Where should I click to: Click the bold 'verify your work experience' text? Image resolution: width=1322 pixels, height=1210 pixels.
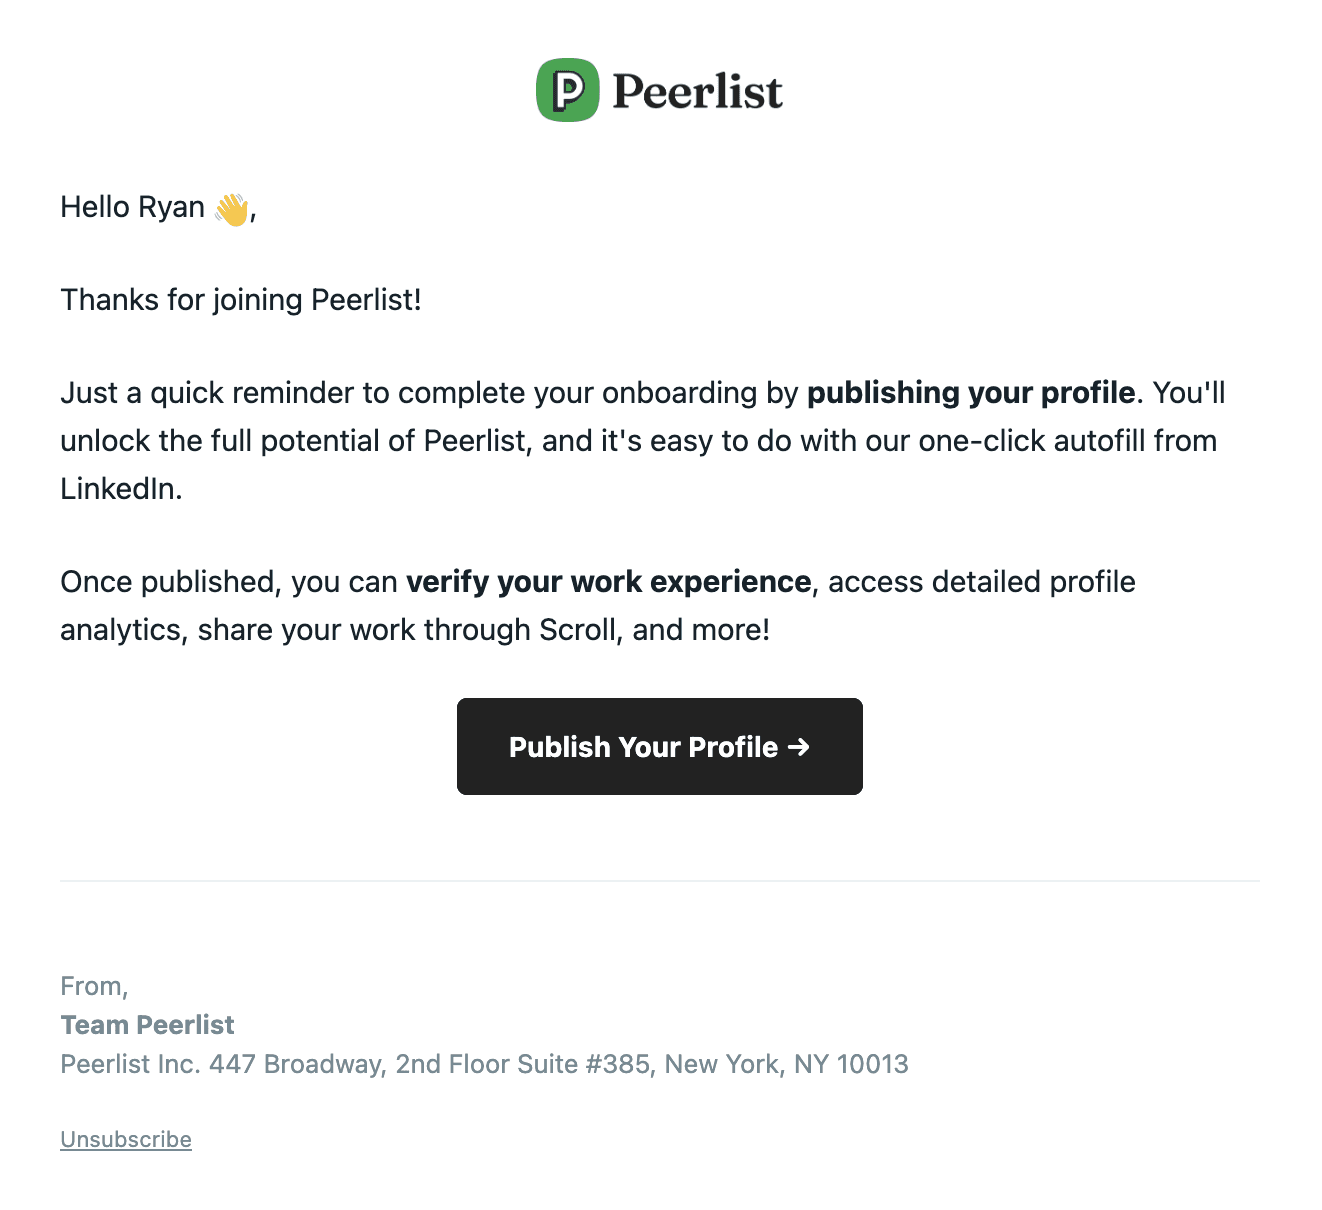tap(608, 582)
